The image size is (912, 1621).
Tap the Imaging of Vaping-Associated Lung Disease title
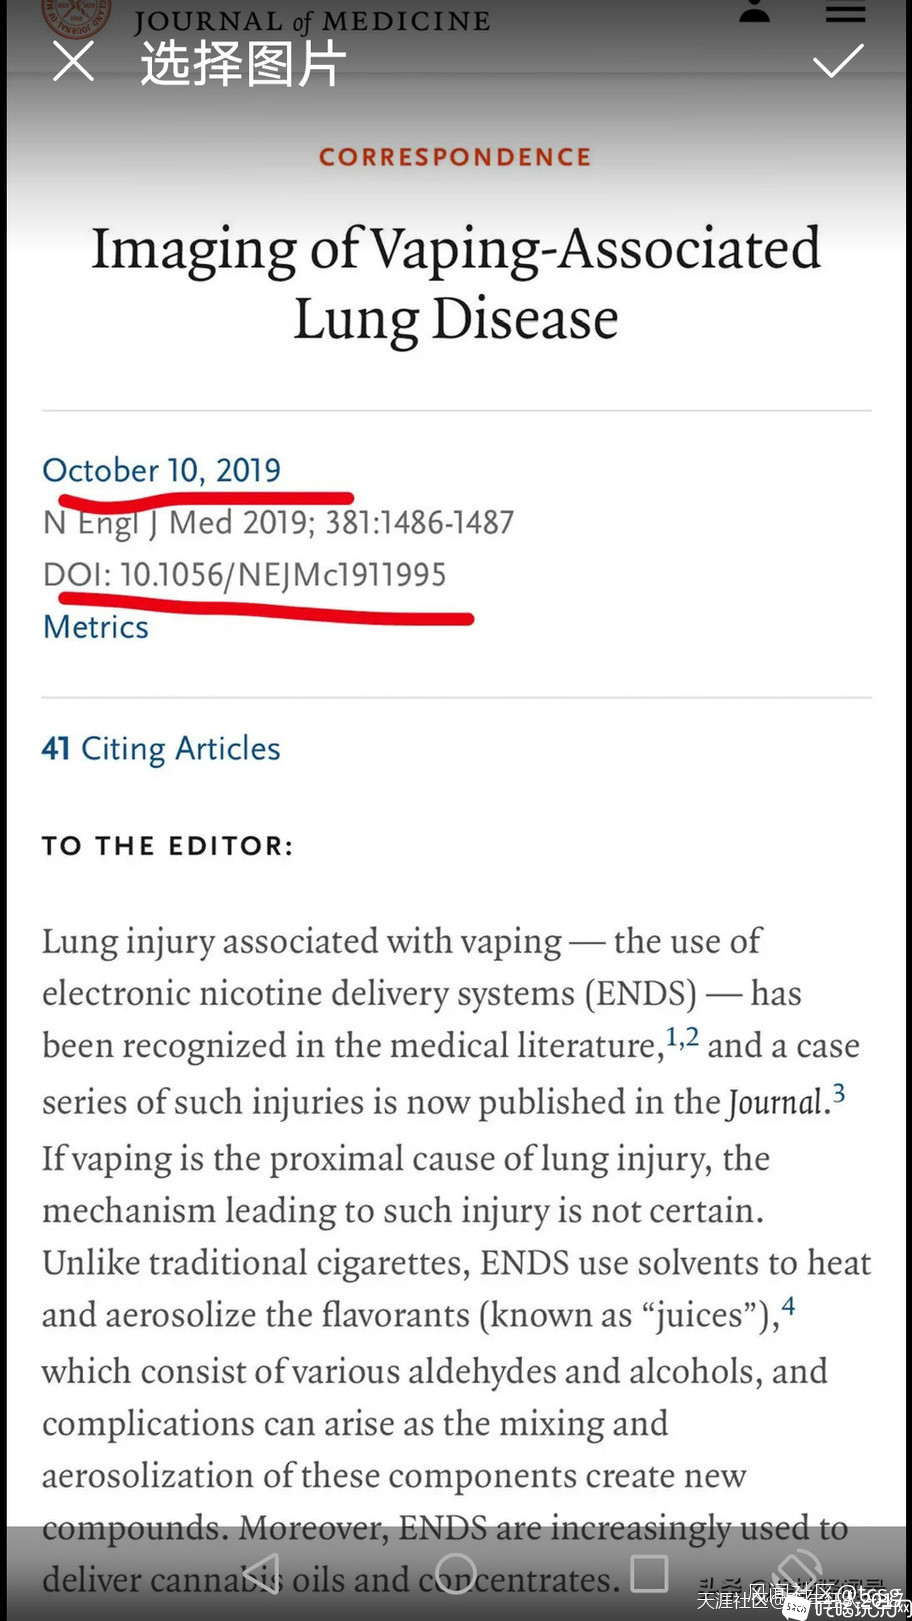pos(456,284)
